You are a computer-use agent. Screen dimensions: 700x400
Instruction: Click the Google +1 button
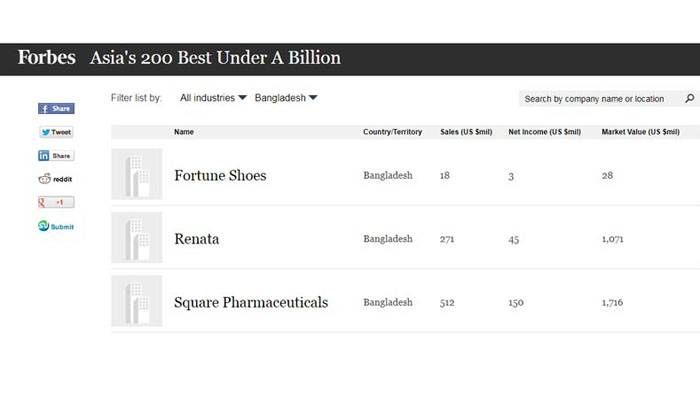[56, 202]
